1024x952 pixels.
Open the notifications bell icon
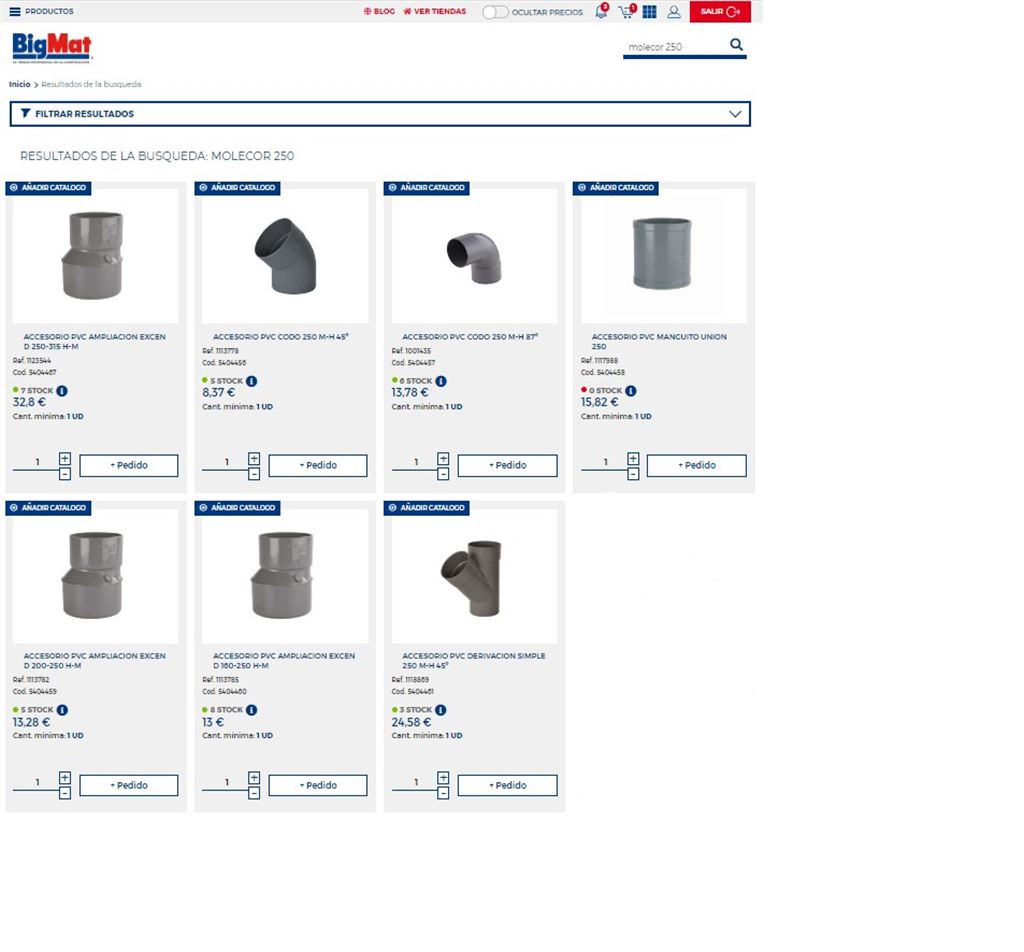[x=601, y=12]
